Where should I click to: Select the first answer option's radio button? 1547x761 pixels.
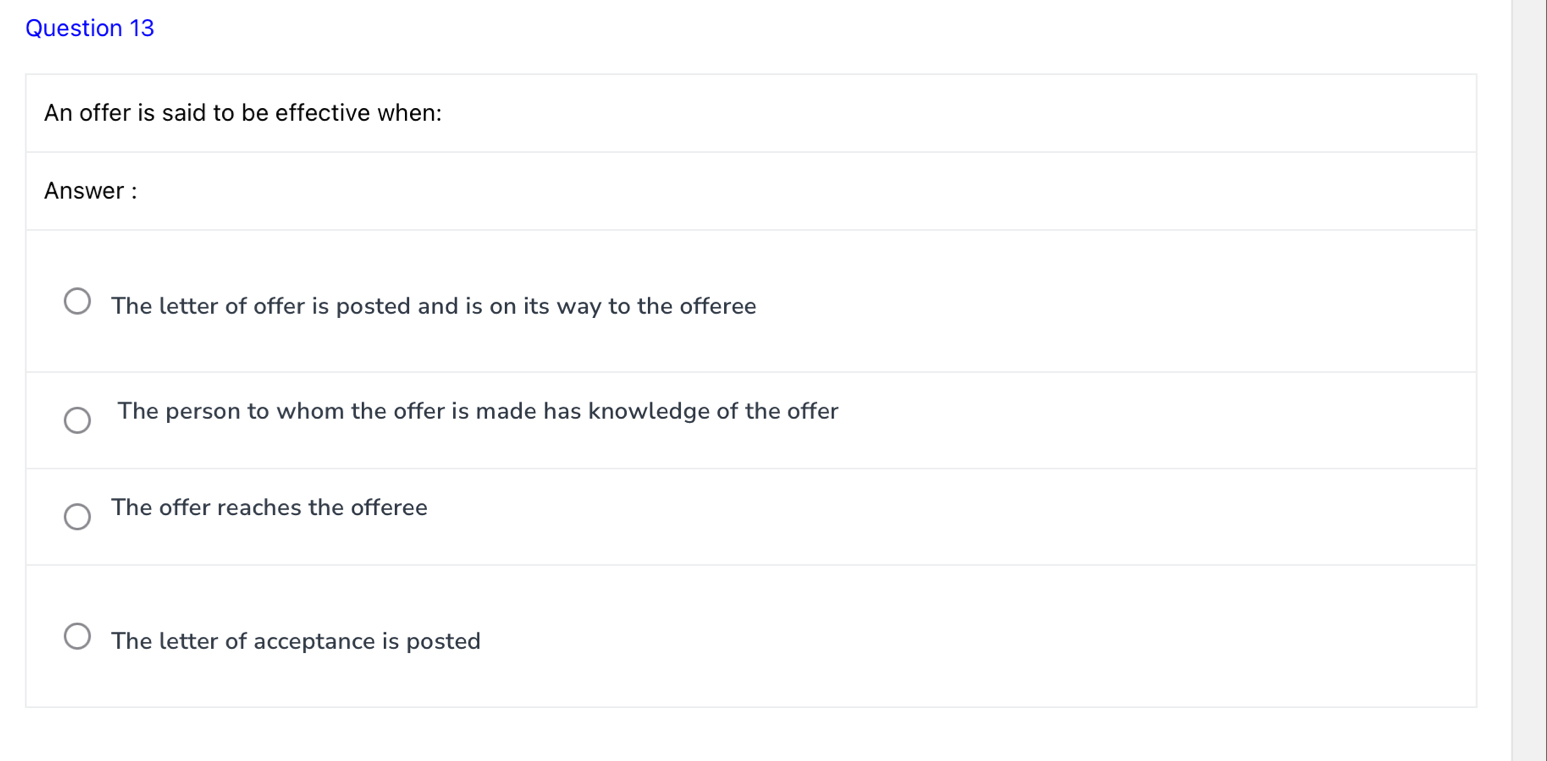(x=77, y=299)
